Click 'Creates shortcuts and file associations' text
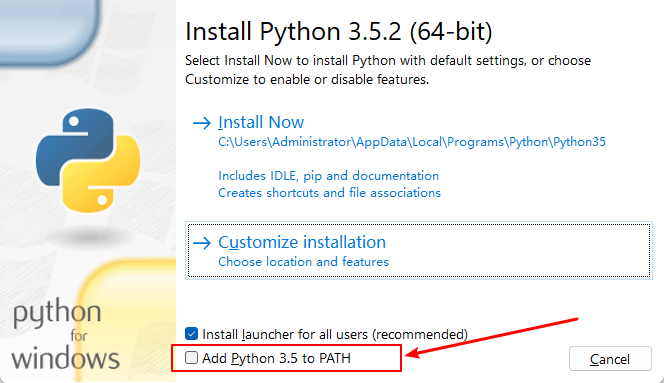Screen dimensions: 664x383 tap(329, 193)
